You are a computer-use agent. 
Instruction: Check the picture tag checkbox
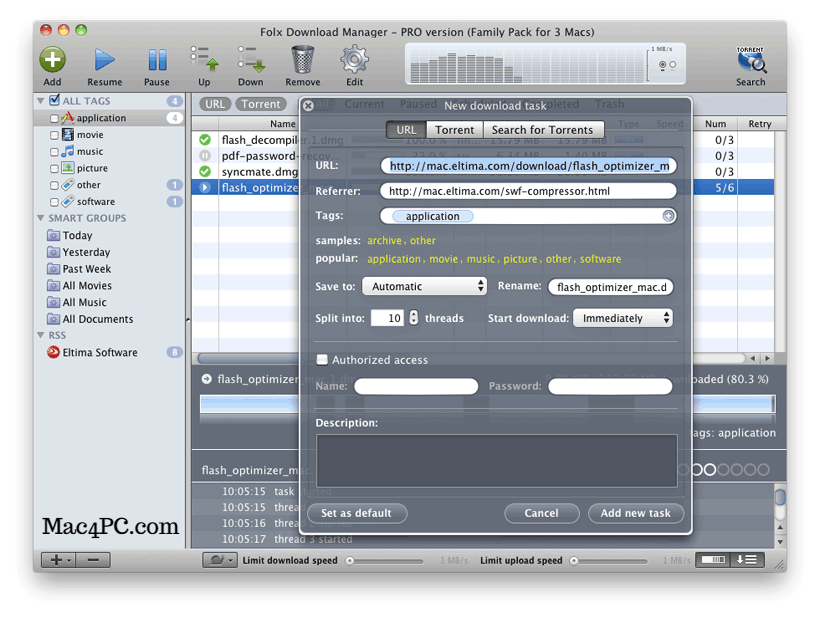[54, 169]
